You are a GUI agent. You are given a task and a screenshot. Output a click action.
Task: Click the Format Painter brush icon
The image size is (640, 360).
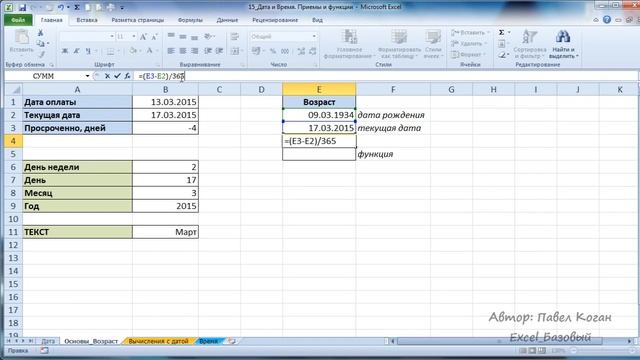41,53
